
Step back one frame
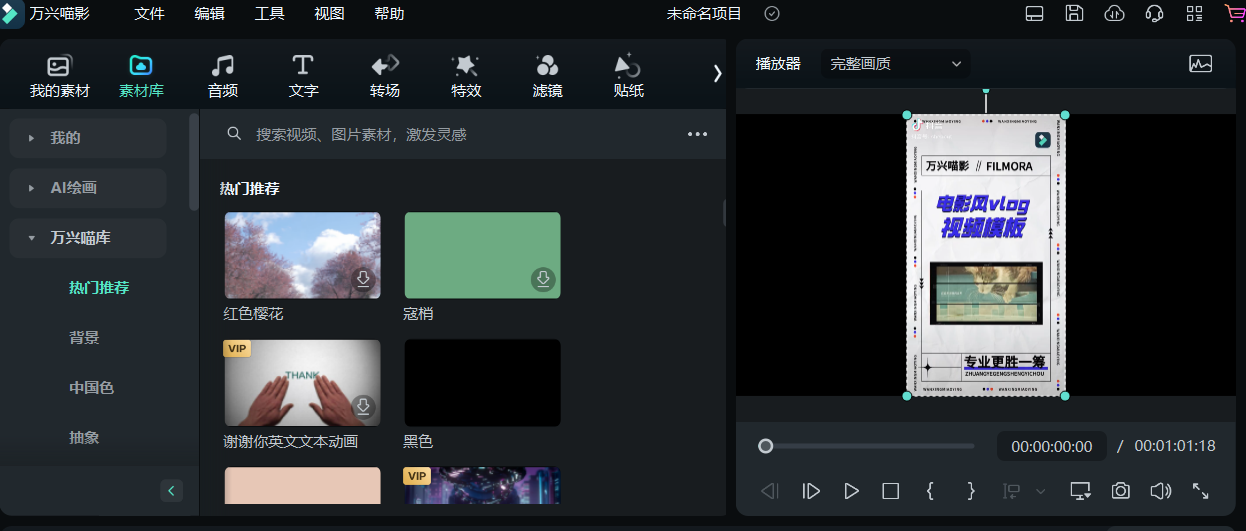click(770, 491)
